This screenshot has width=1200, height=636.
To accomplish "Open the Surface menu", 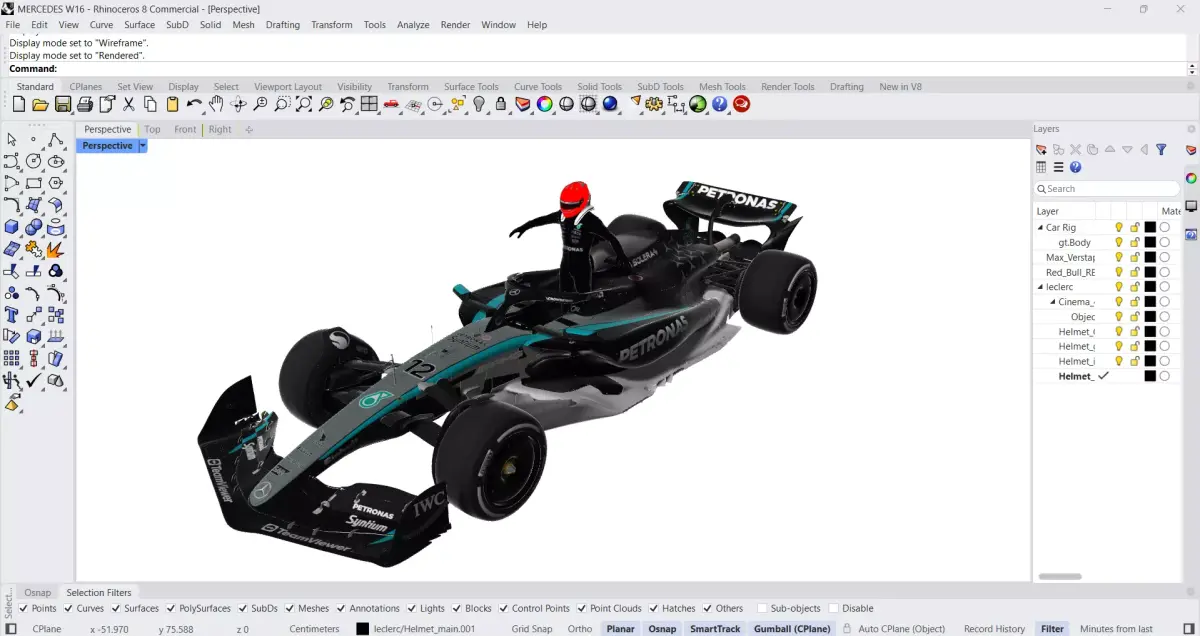I will pos(139,25).
